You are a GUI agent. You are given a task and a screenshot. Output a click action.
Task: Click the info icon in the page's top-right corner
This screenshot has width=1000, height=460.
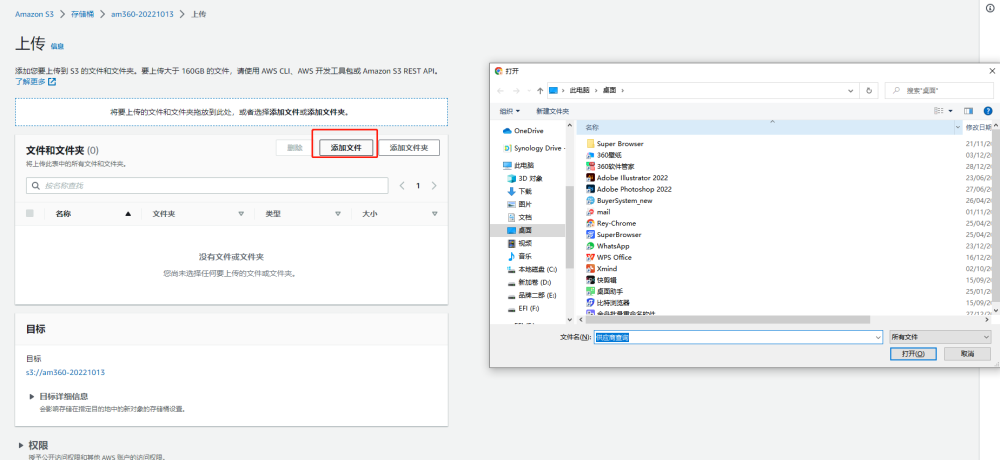990,8
